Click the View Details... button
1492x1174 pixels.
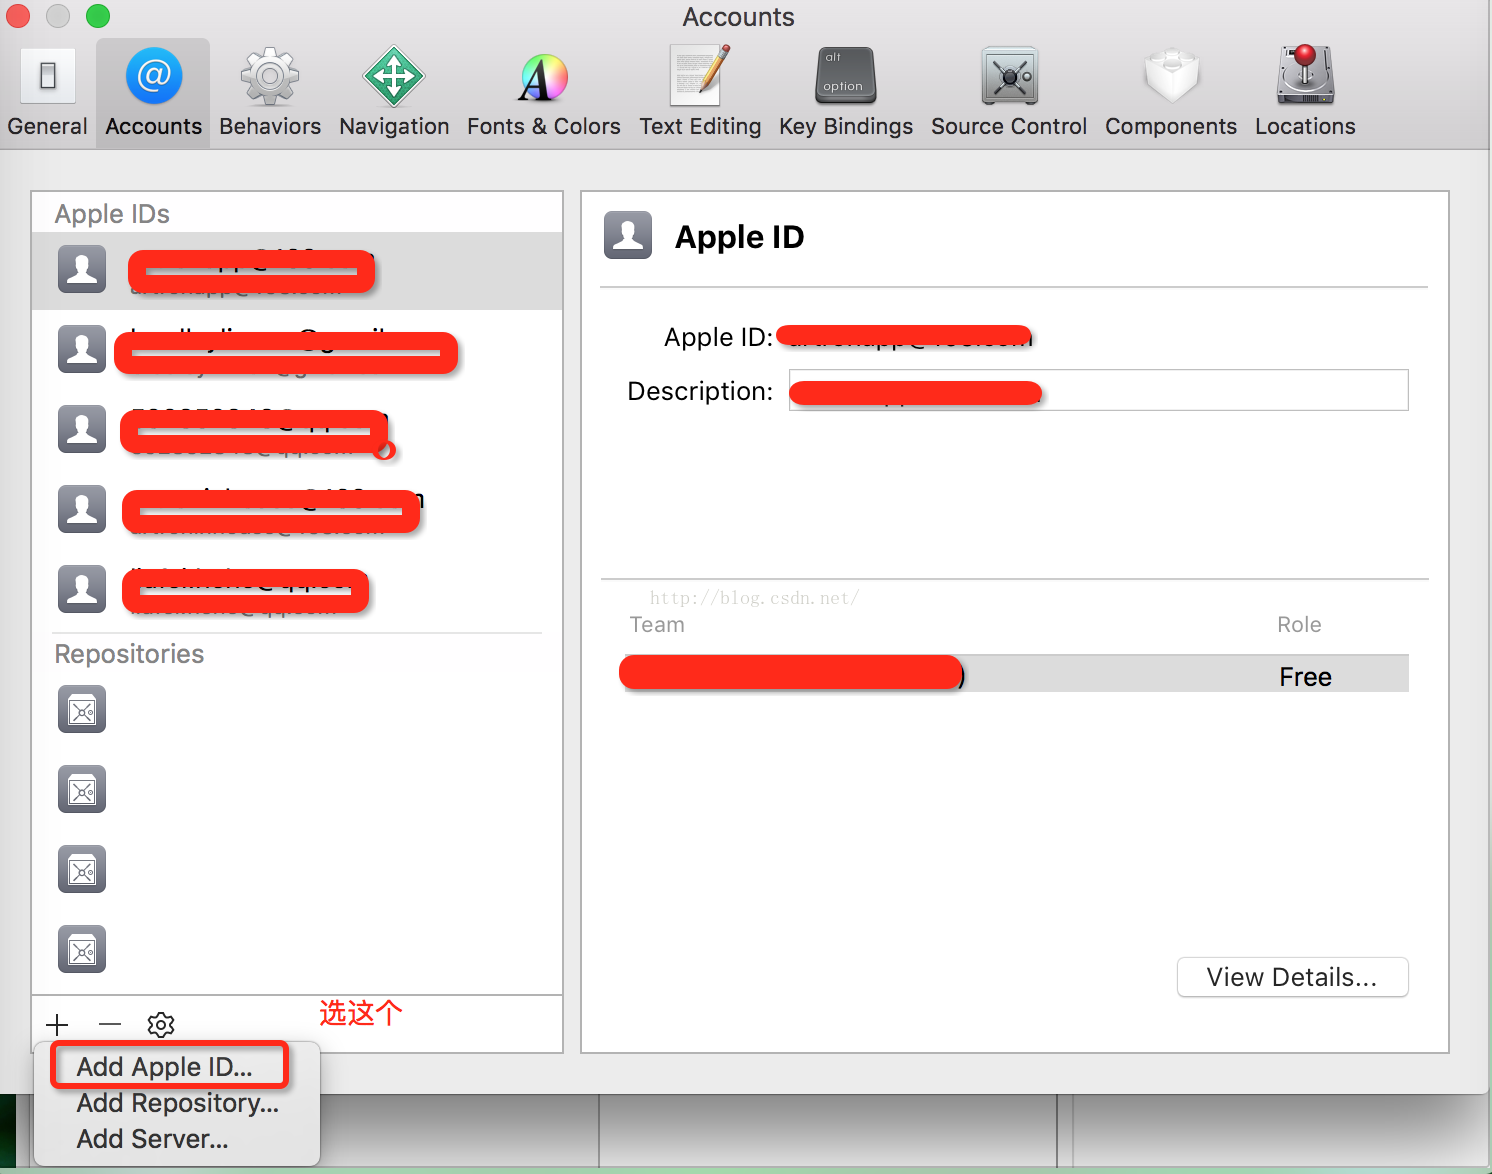coord(1292,977)
